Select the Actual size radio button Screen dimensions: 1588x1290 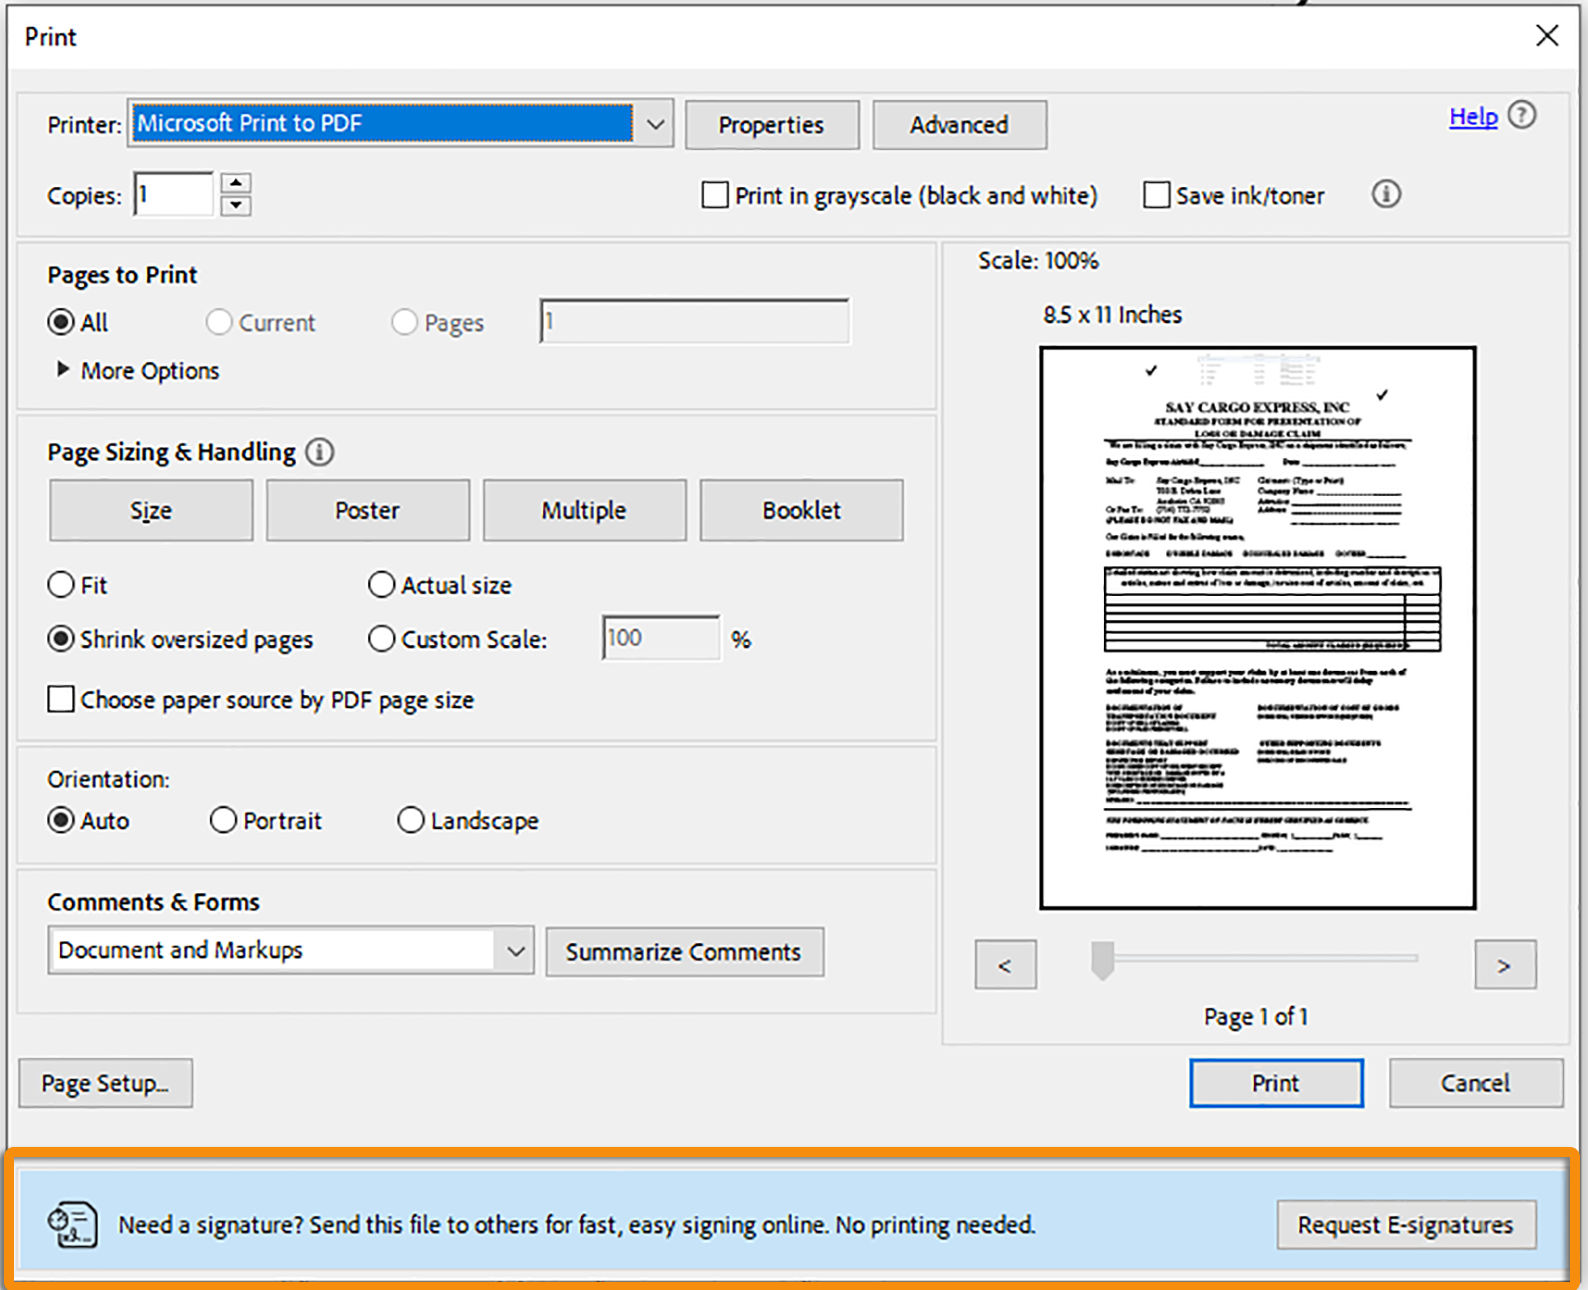381,584
